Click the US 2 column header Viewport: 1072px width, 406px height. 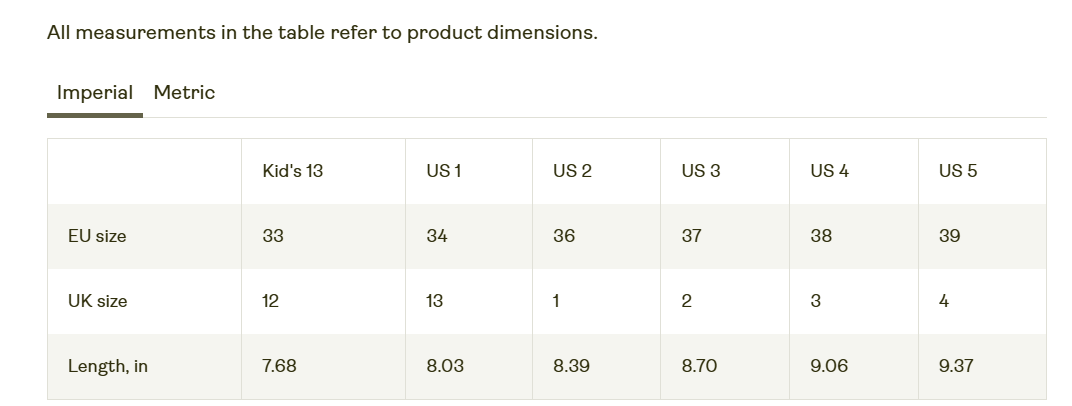(572, 171)
